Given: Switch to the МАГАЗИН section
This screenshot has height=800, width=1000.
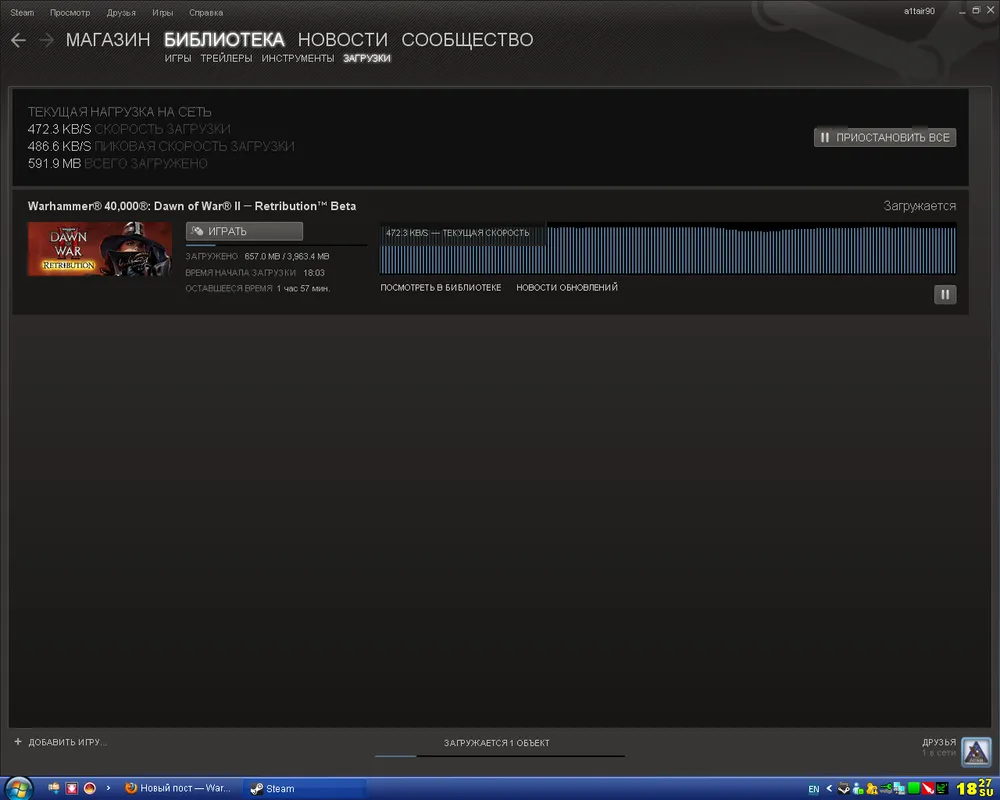Looking at the screenshot, I should click(x=108, y=40).
